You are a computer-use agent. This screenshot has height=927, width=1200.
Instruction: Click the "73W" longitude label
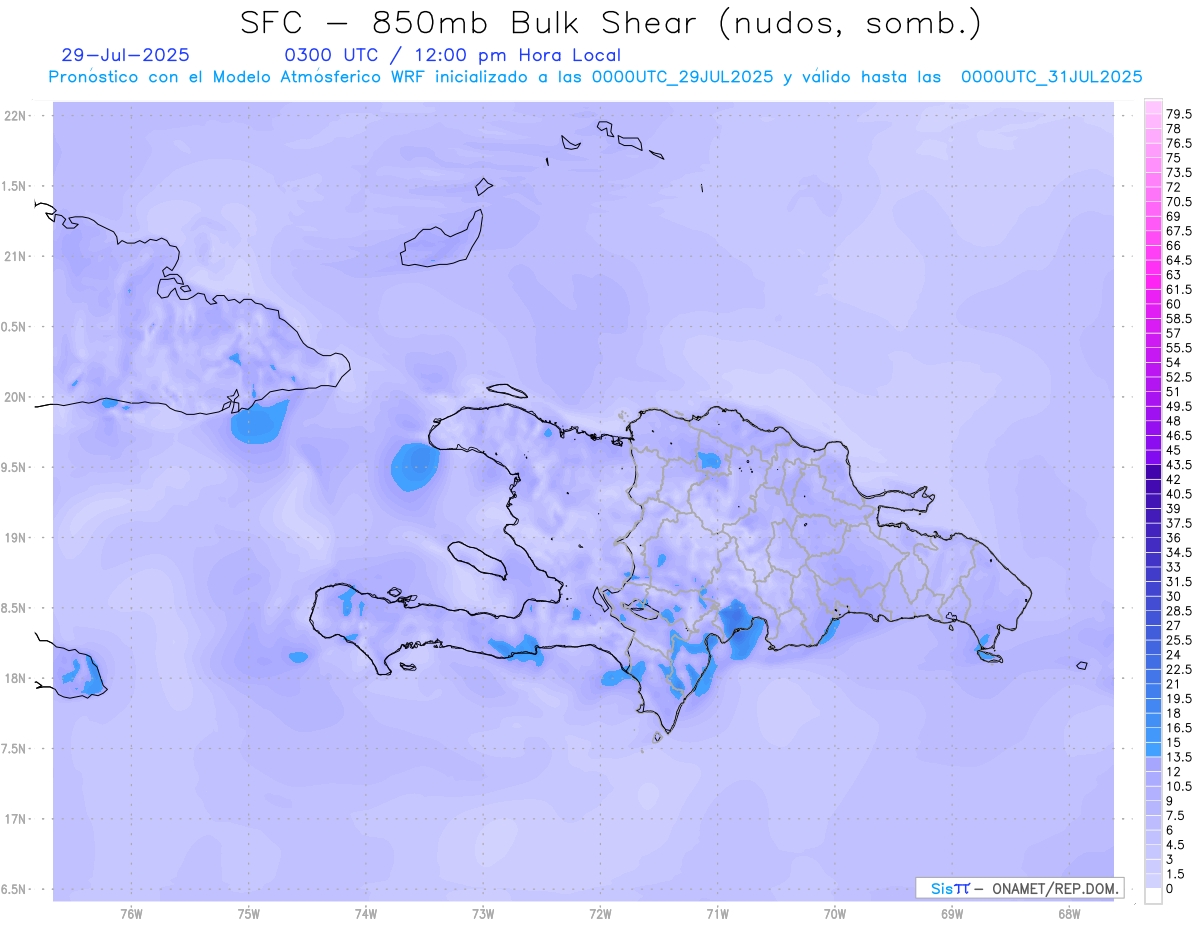483,914
